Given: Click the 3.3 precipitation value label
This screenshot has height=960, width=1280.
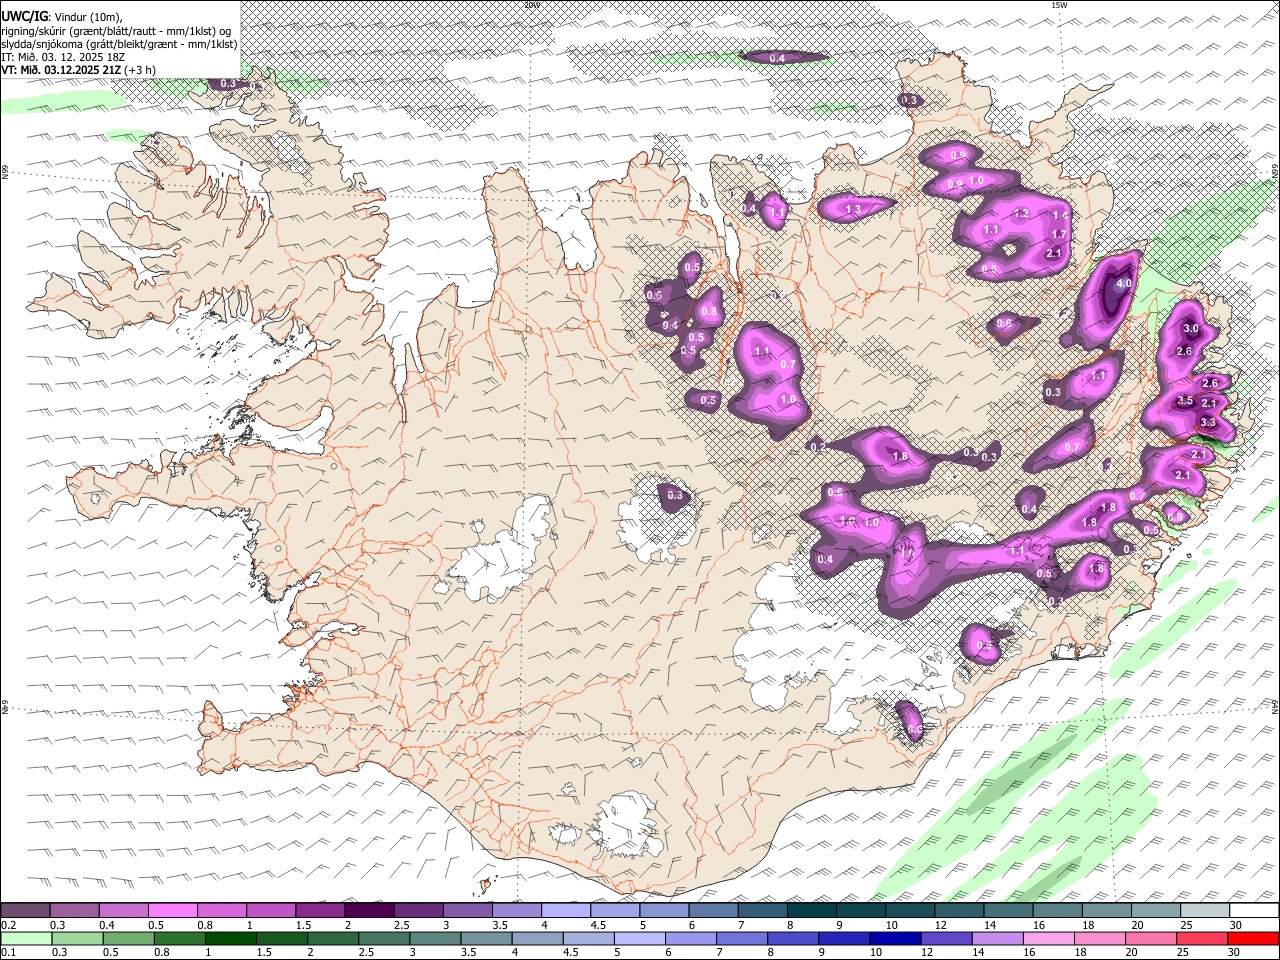Looking at the screenshot, I should [1208, 423].
